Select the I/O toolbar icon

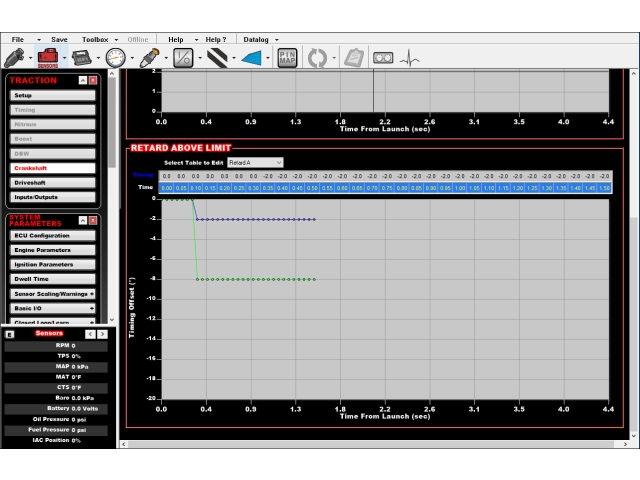(x=183, y=58)
